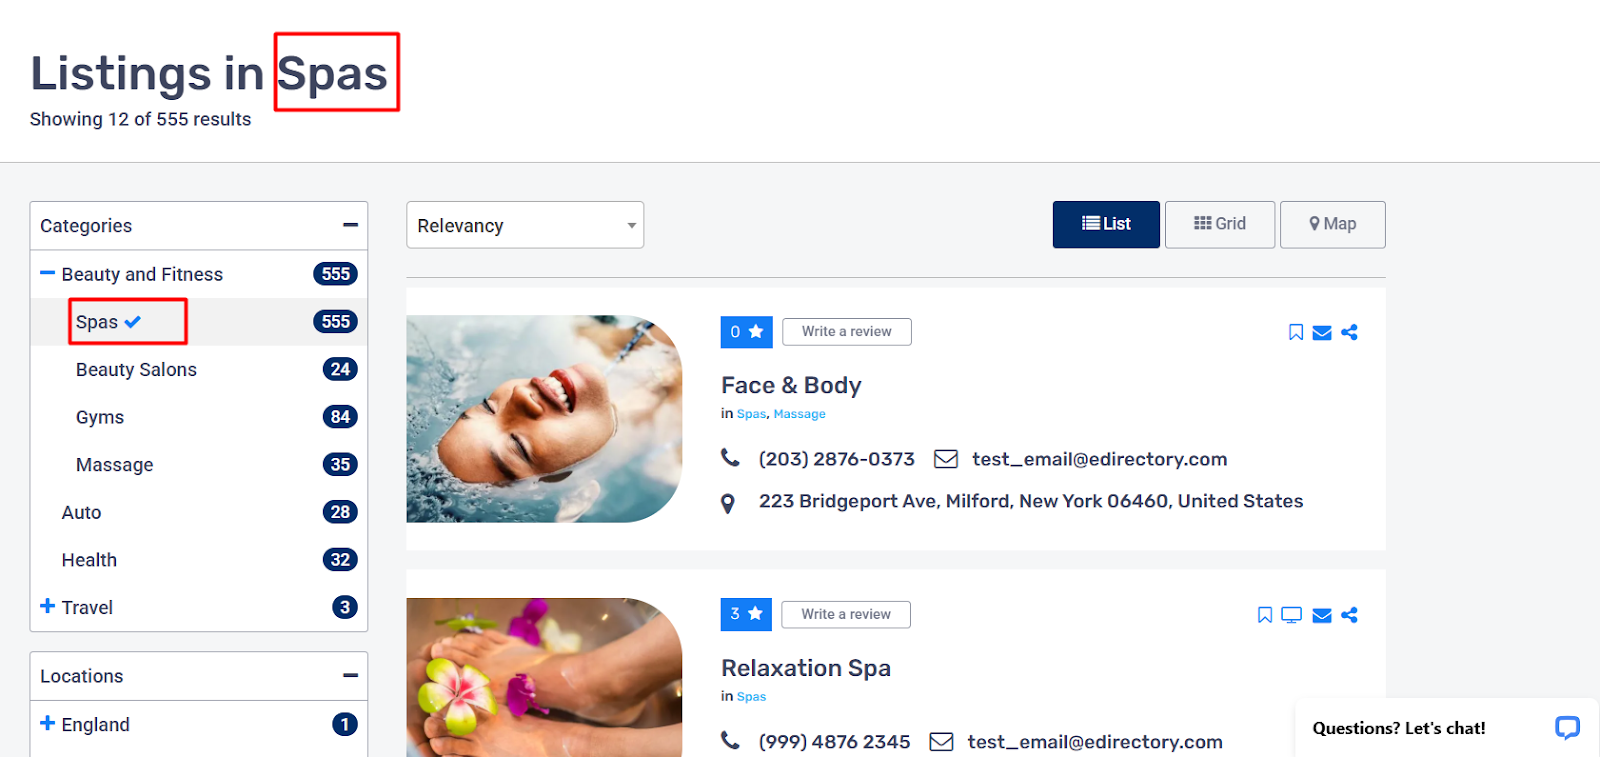The image size is (1600, 757).
Task: Click the 28 count badge for Auto
Action: coord(340,512)
